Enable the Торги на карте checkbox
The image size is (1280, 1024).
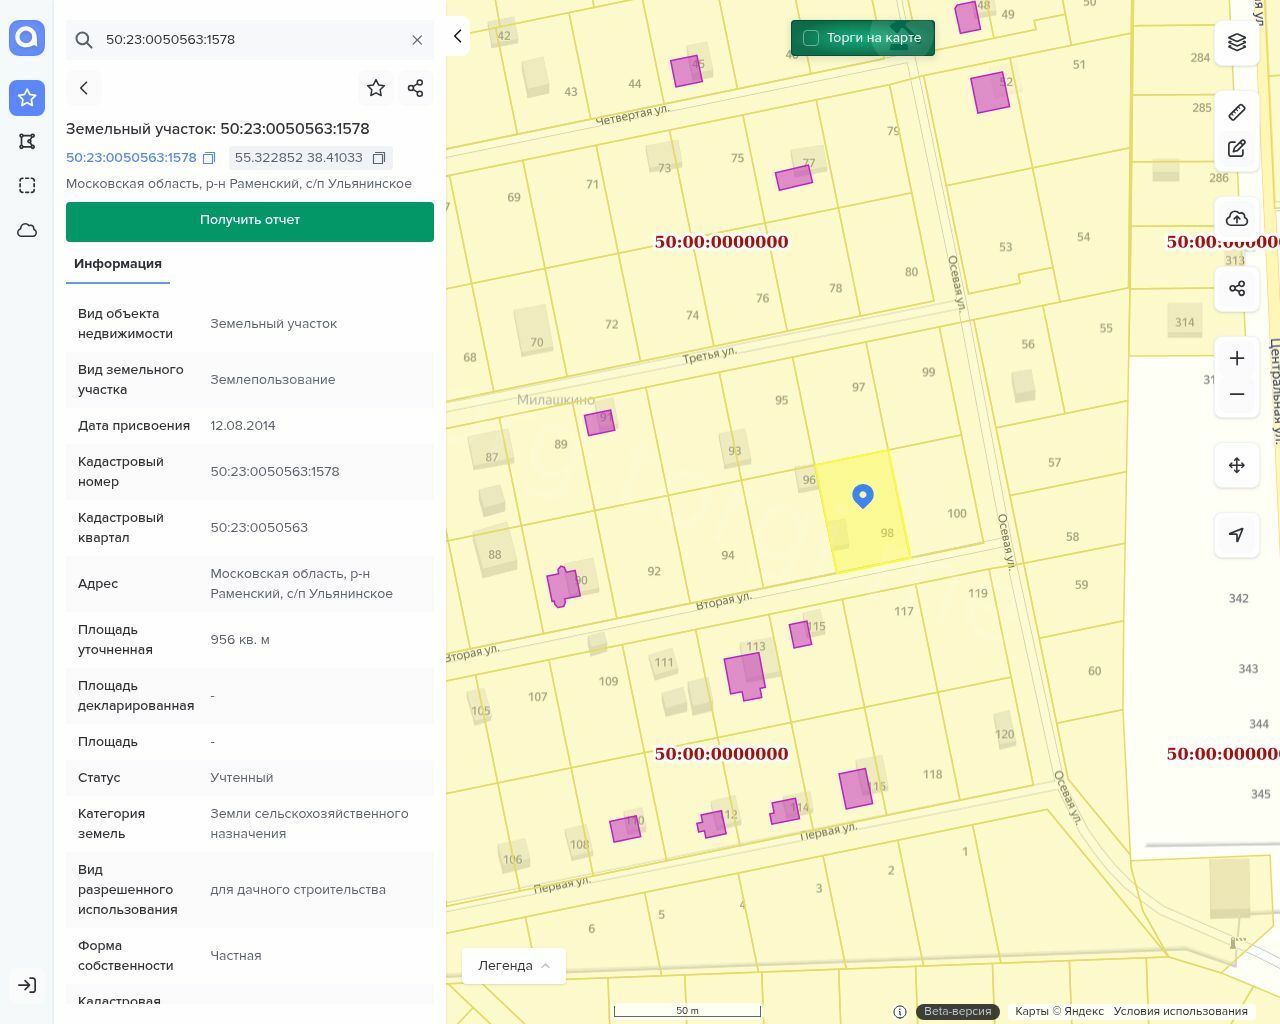pos(811,38)
